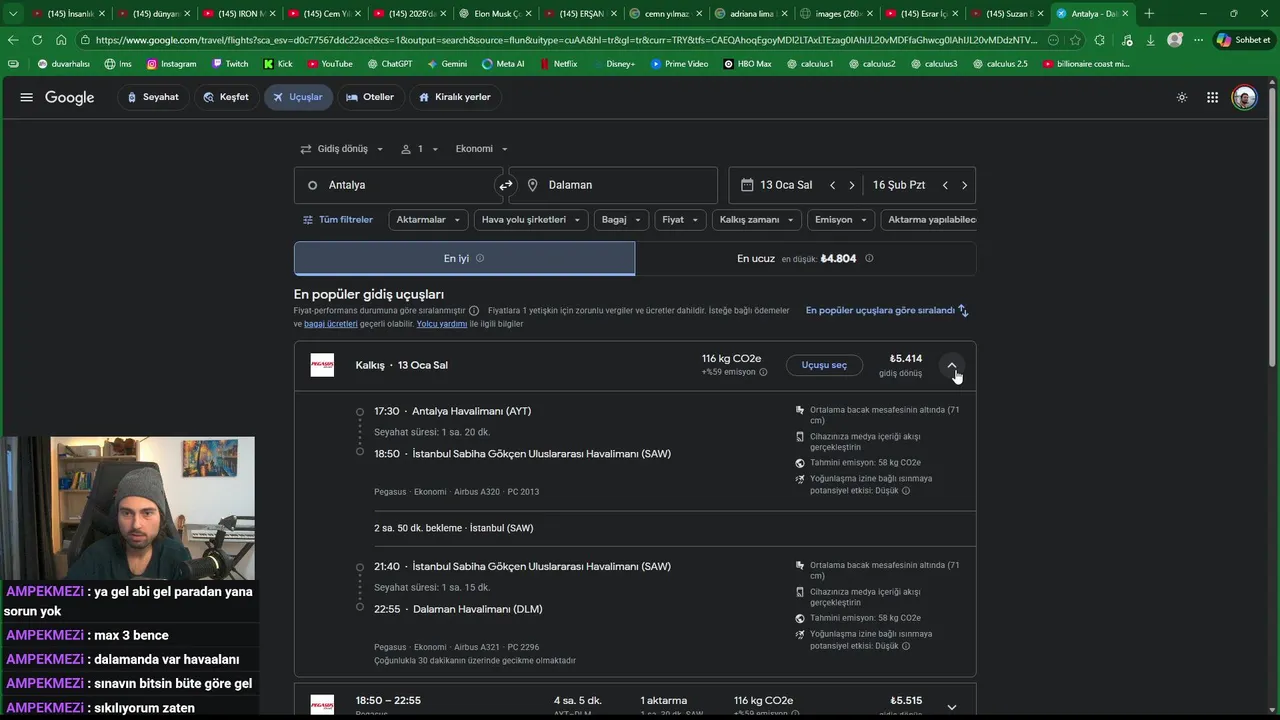Select the En ucuz sorting tab
The image size is (1280, 720).
click(805, 258)
